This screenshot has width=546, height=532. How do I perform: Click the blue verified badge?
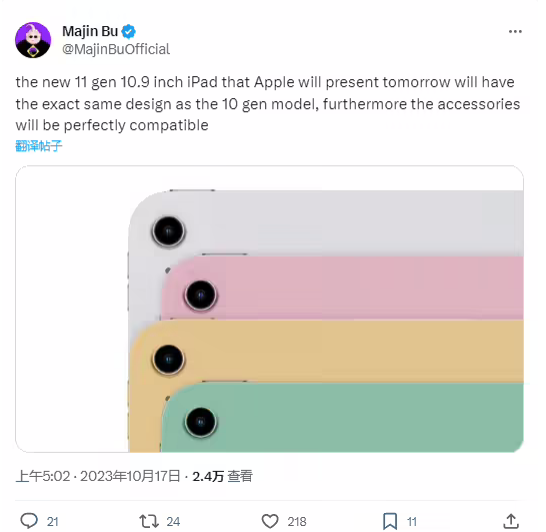coord(128,32)
